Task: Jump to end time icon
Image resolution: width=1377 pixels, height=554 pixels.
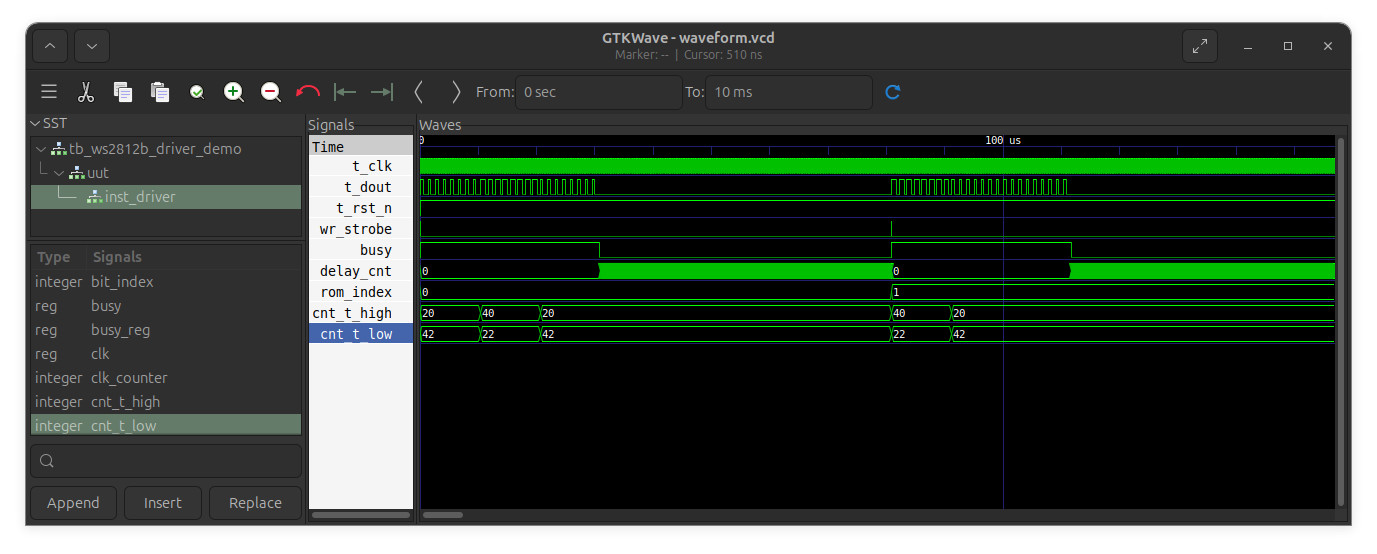Action: coord(382,92)
